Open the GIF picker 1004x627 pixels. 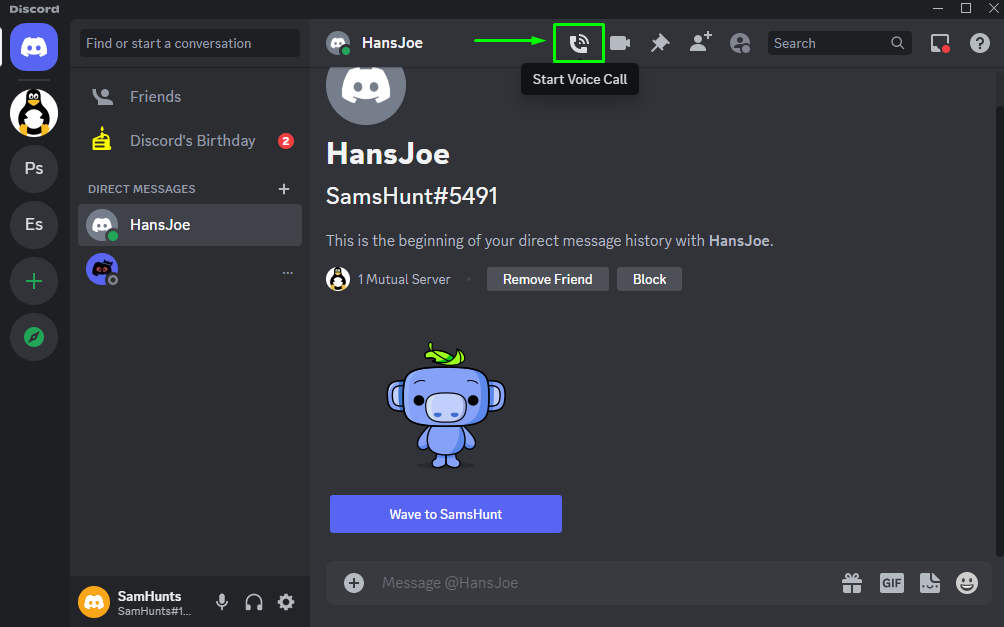(891, 583)
